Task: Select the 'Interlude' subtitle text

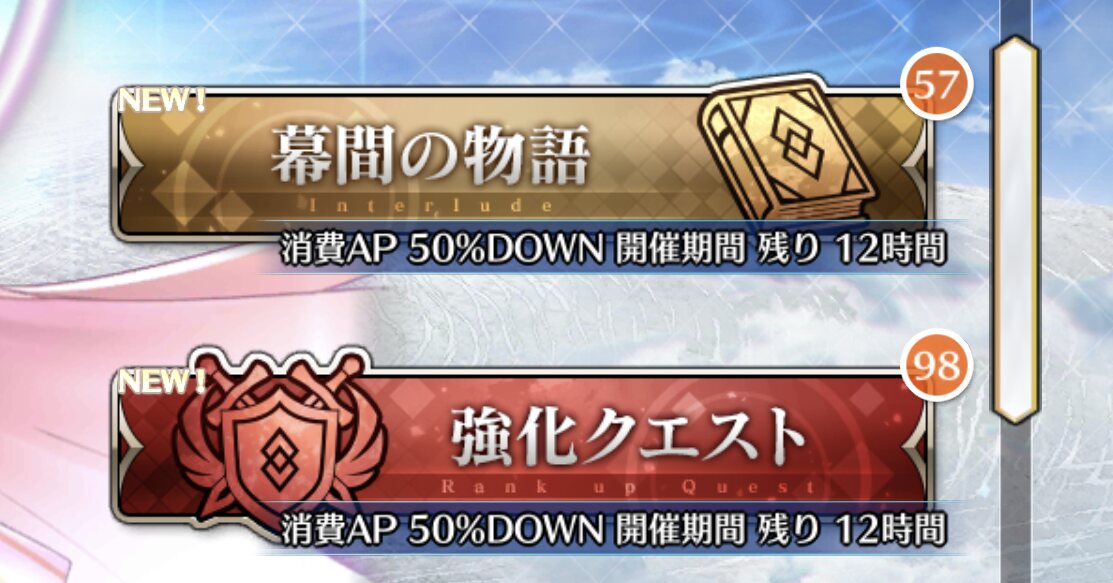Action: [x=431, y=206]
